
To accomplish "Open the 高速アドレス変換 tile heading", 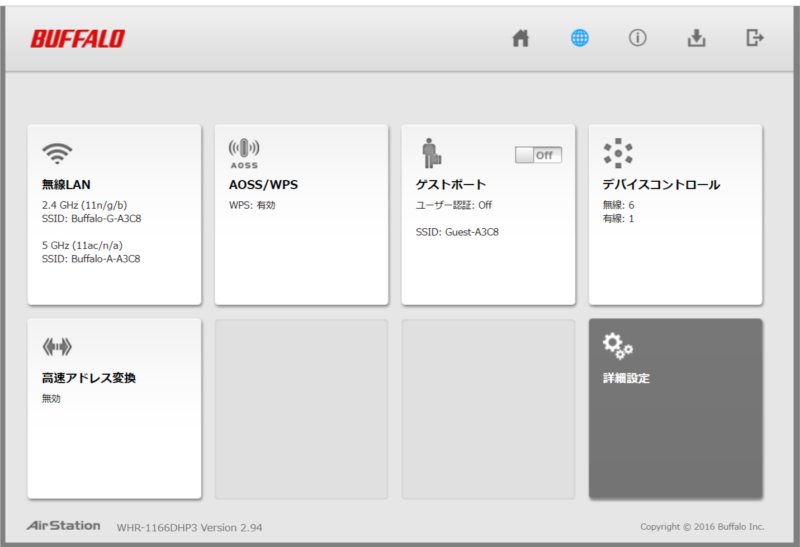I will coord(89,378).
